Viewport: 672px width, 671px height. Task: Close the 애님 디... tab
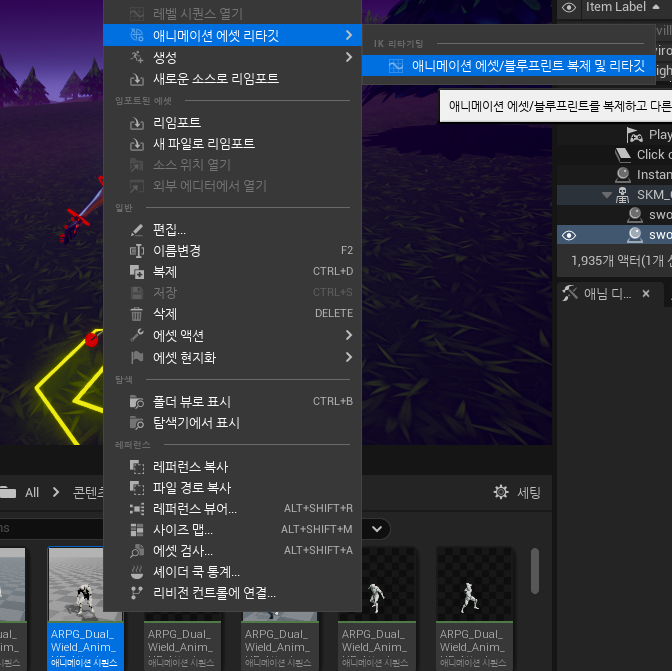coord(646,294)
